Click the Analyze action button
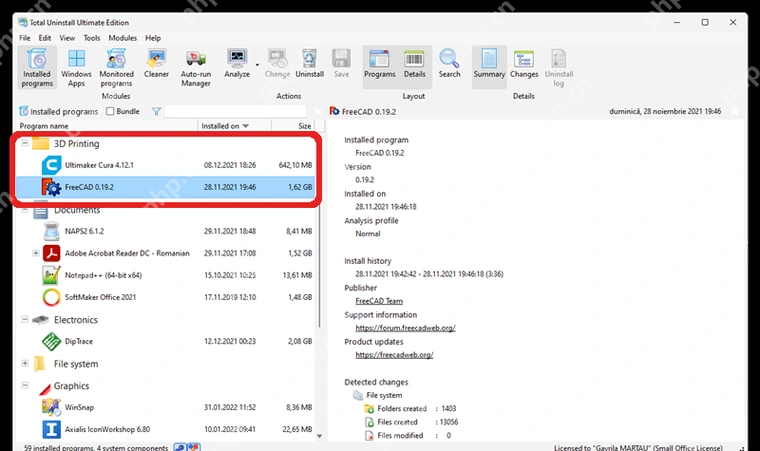The width and height of the screenshot is (760, 451). coord(237,64)
